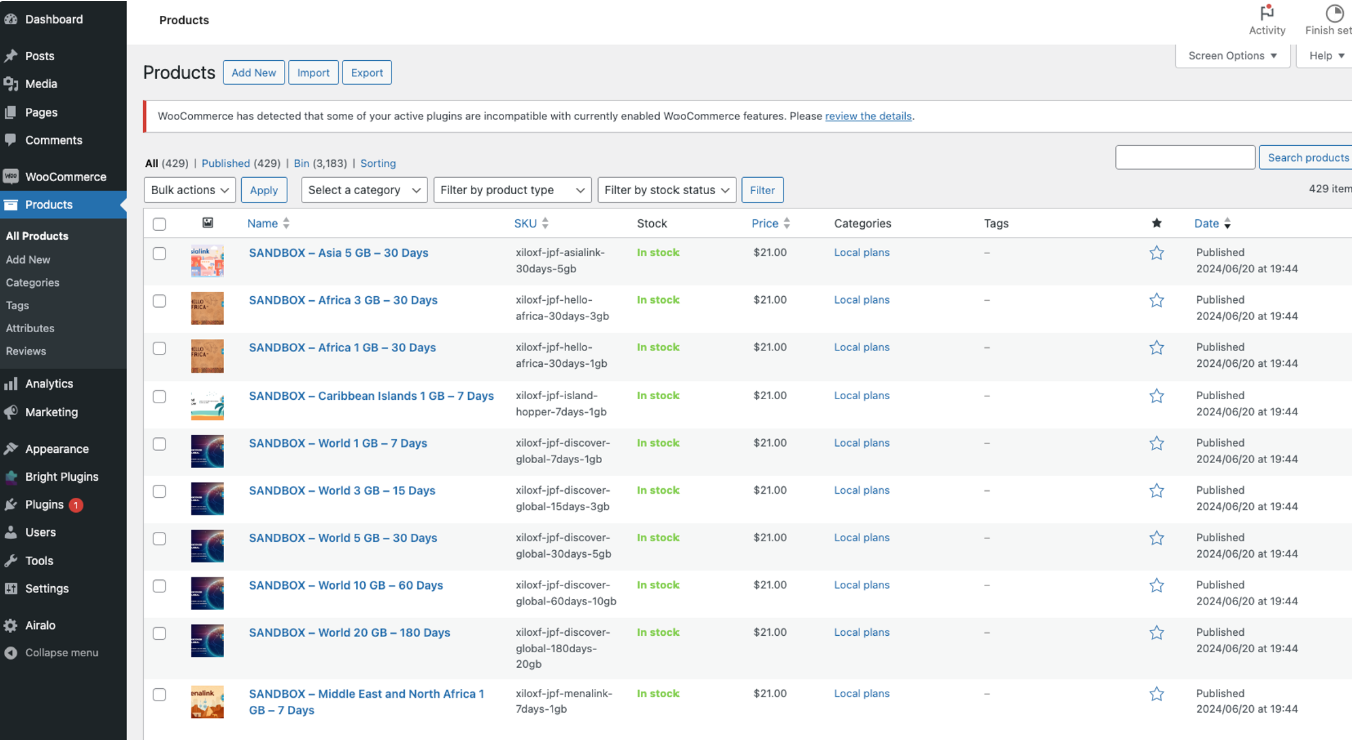Check the World 3 GB row checkbox
Screen dimensions: 1352x740
pyautogui.click(x=159, y=491)
